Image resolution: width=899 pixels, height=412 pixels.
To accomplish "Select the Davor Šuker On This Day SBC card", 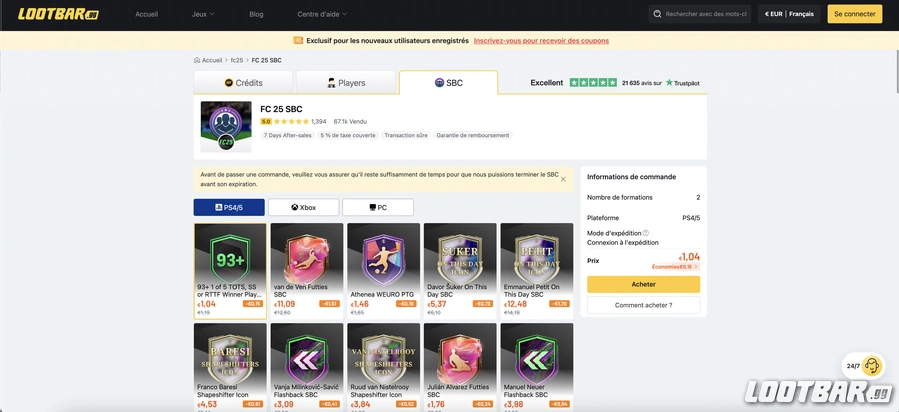I will [x=460, y=270].
